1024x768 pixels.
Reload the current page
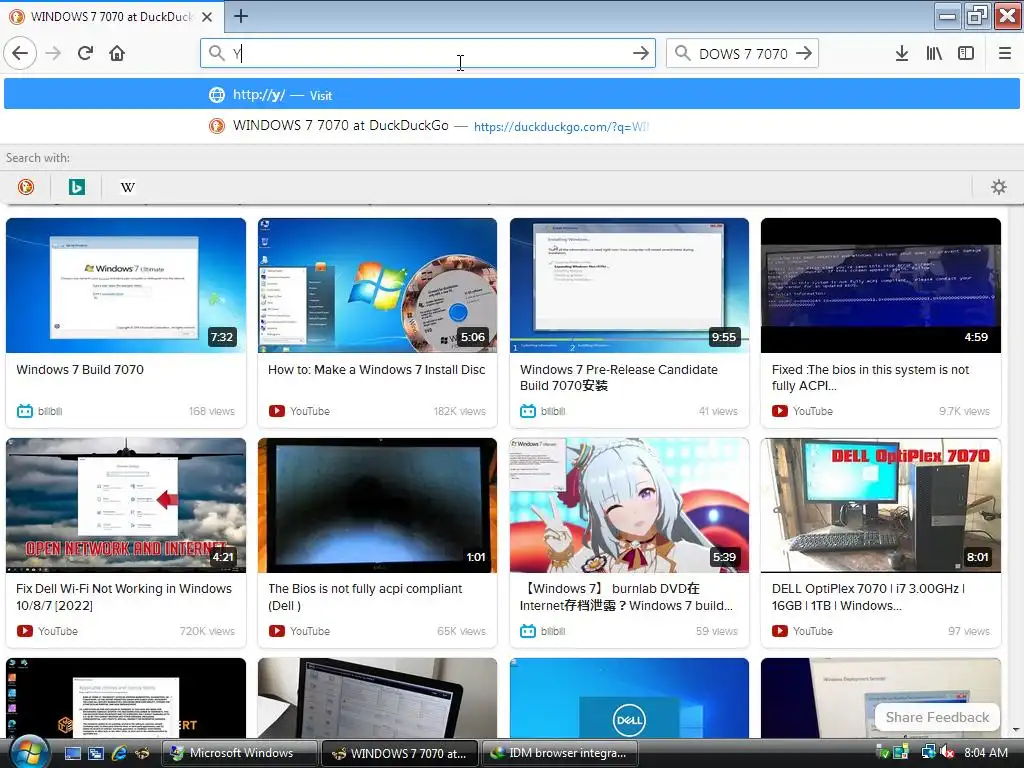click(85, 53)
